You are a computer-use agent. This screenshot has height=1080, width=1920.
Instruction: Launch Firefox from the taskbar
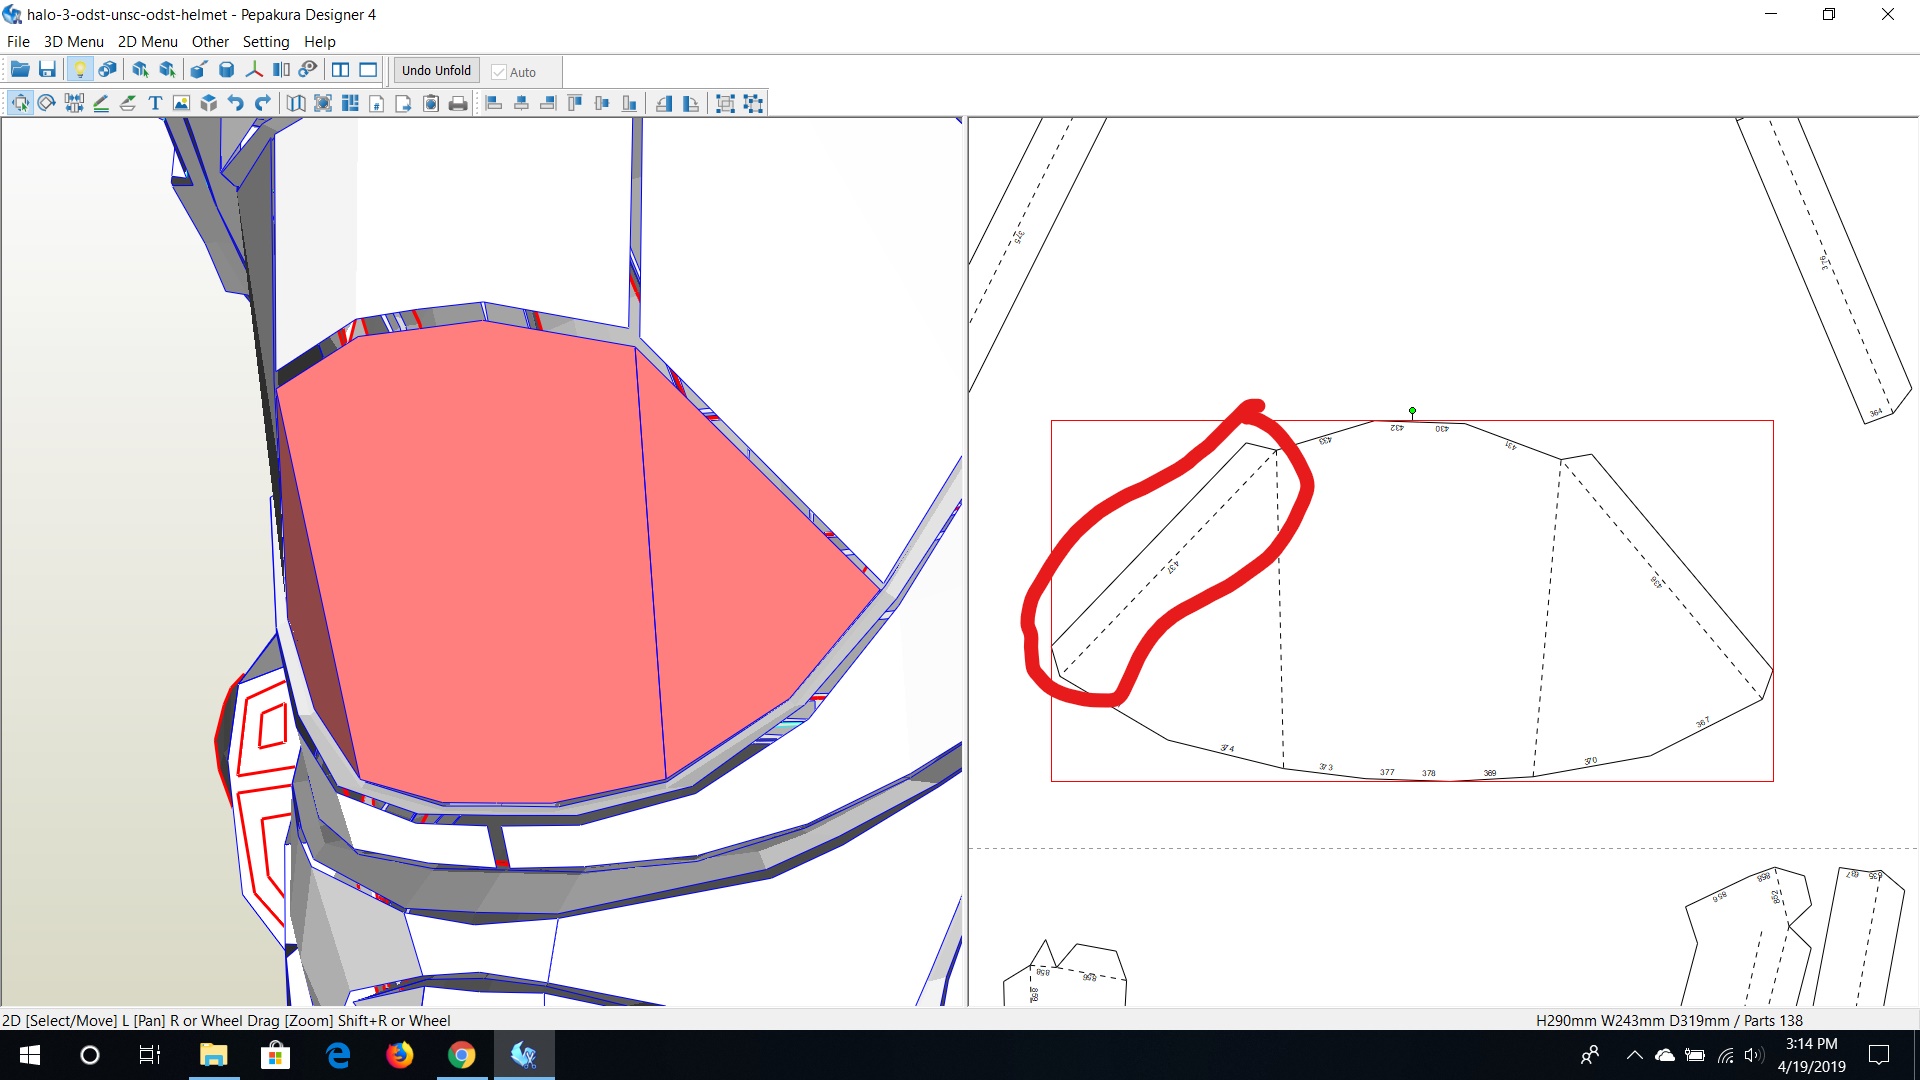[x=400, y=1055]
